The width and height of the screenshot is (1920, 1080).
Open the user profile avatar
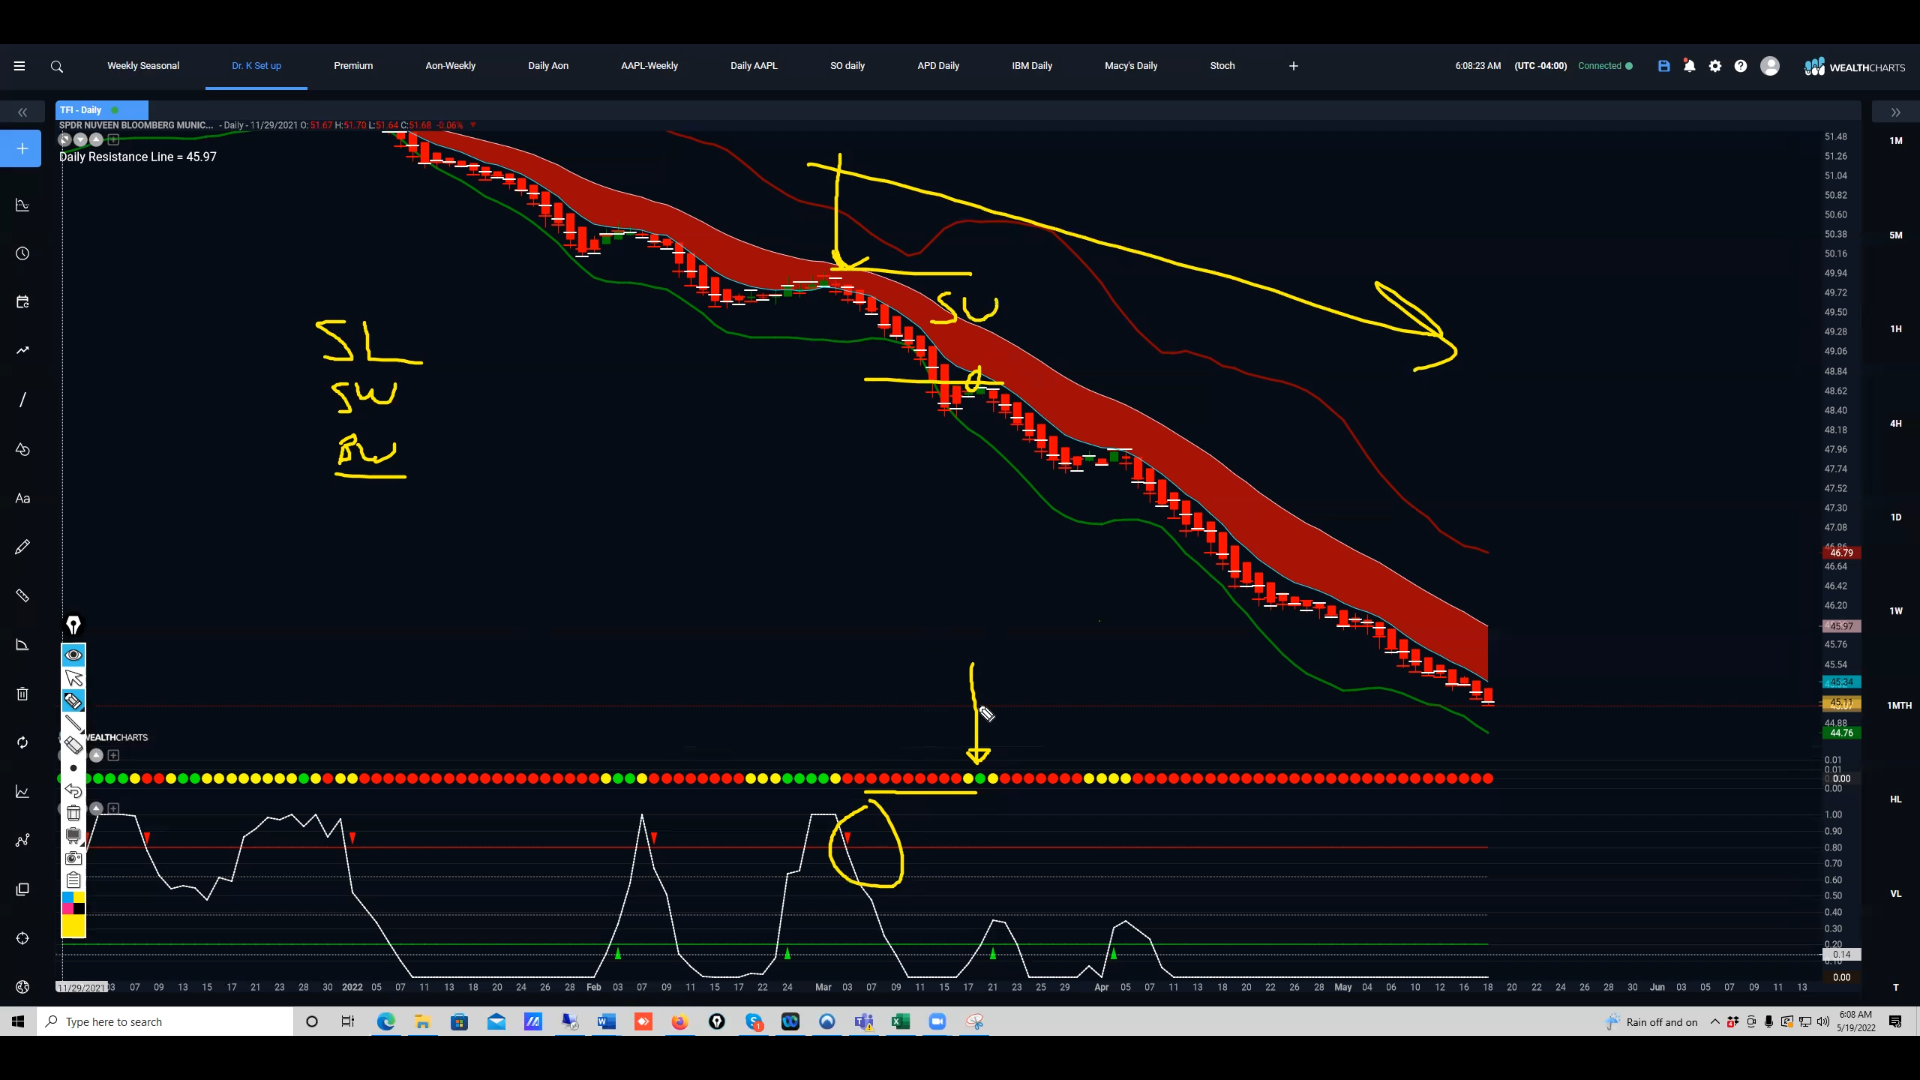pyautogui.click(x=1770, y=66)
